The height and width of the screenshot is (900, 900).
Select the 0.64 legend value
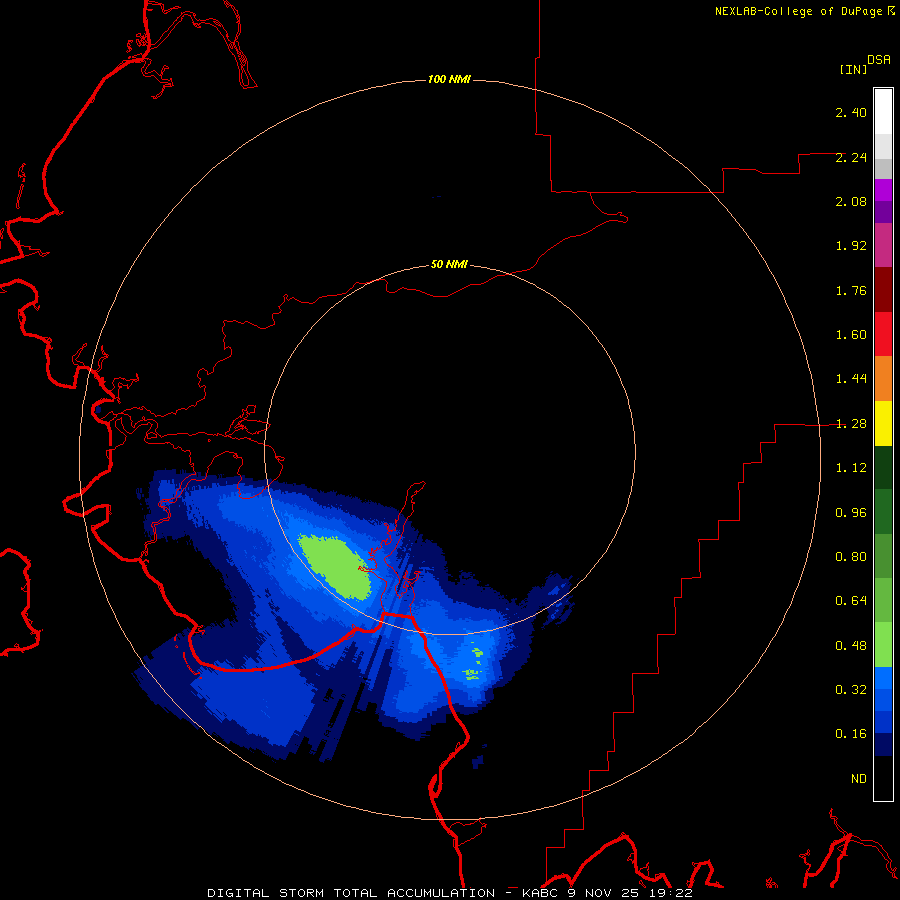[x=851, y=601]
